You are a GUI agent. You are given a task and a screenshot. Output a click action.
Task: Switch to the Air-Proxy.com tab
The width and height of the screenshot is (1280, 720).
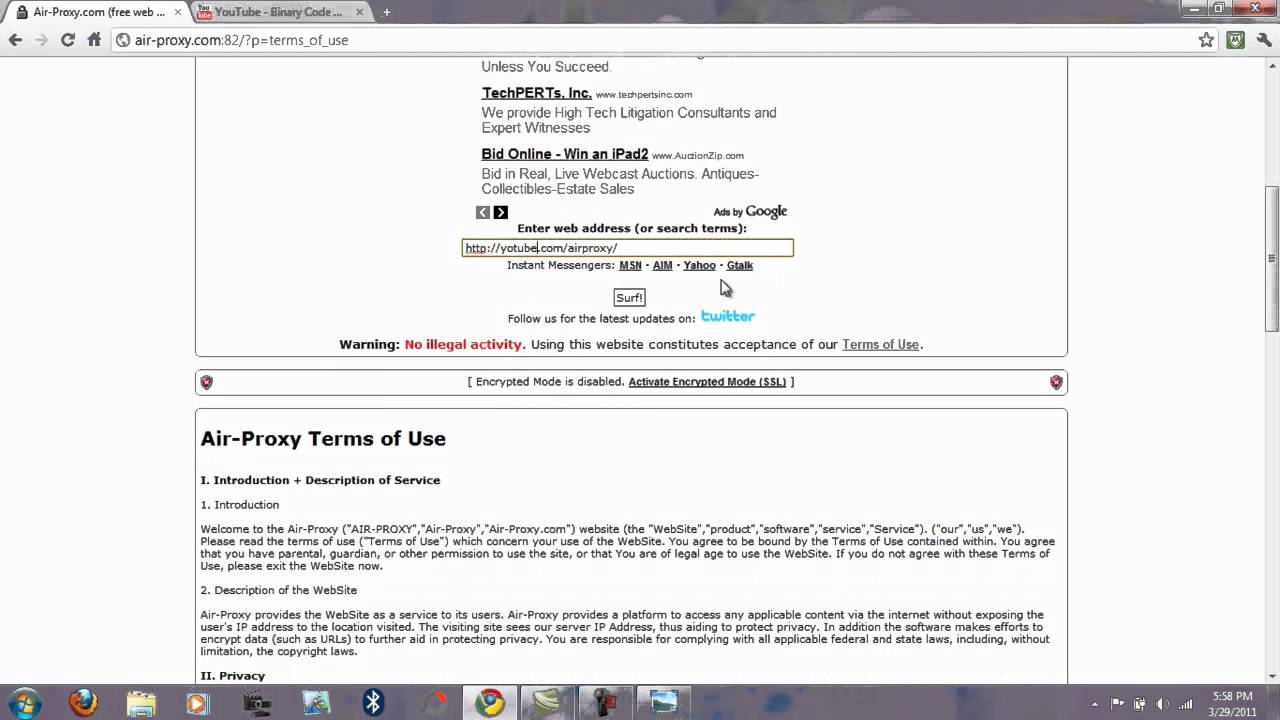(x=97, y=12)
